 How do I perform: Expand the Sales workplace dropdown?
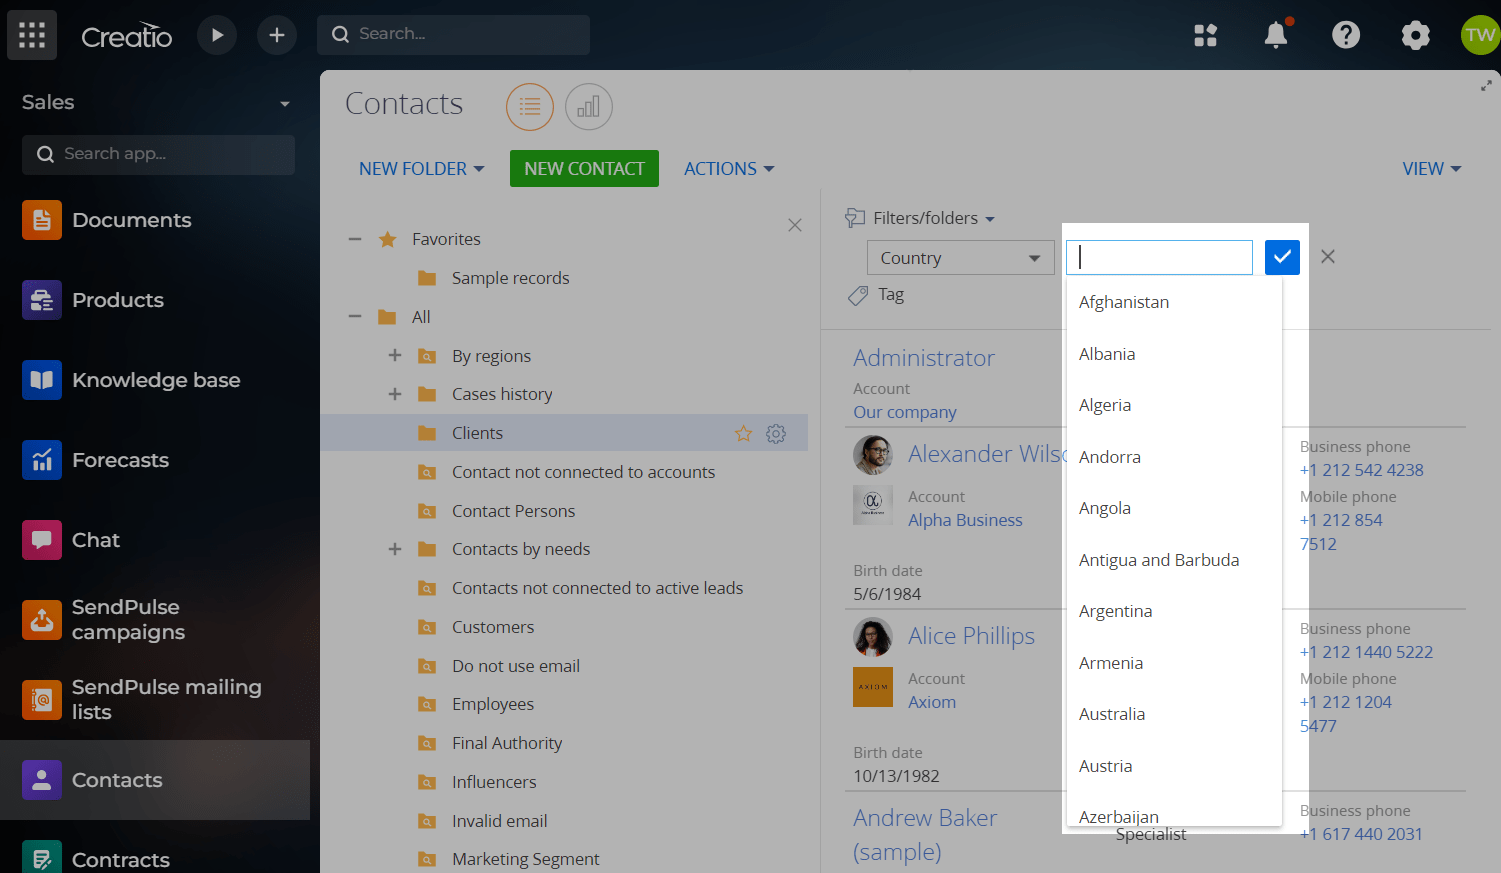point(284,103)
